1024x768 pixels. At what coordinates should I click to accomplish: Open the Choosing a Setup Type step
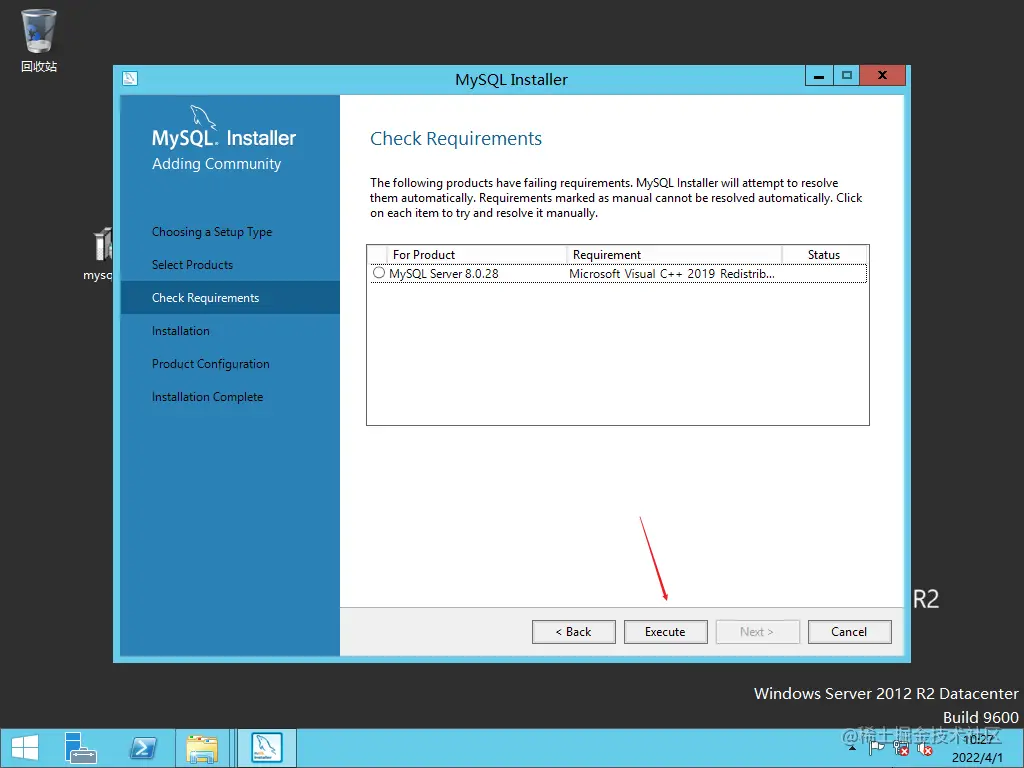[212, 232]
